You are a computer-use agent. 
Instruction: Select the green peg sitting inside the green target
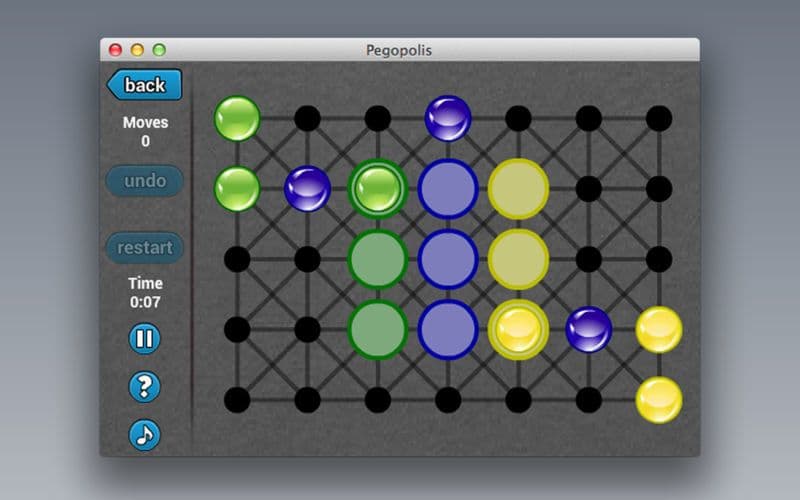(x=378, y=189)
